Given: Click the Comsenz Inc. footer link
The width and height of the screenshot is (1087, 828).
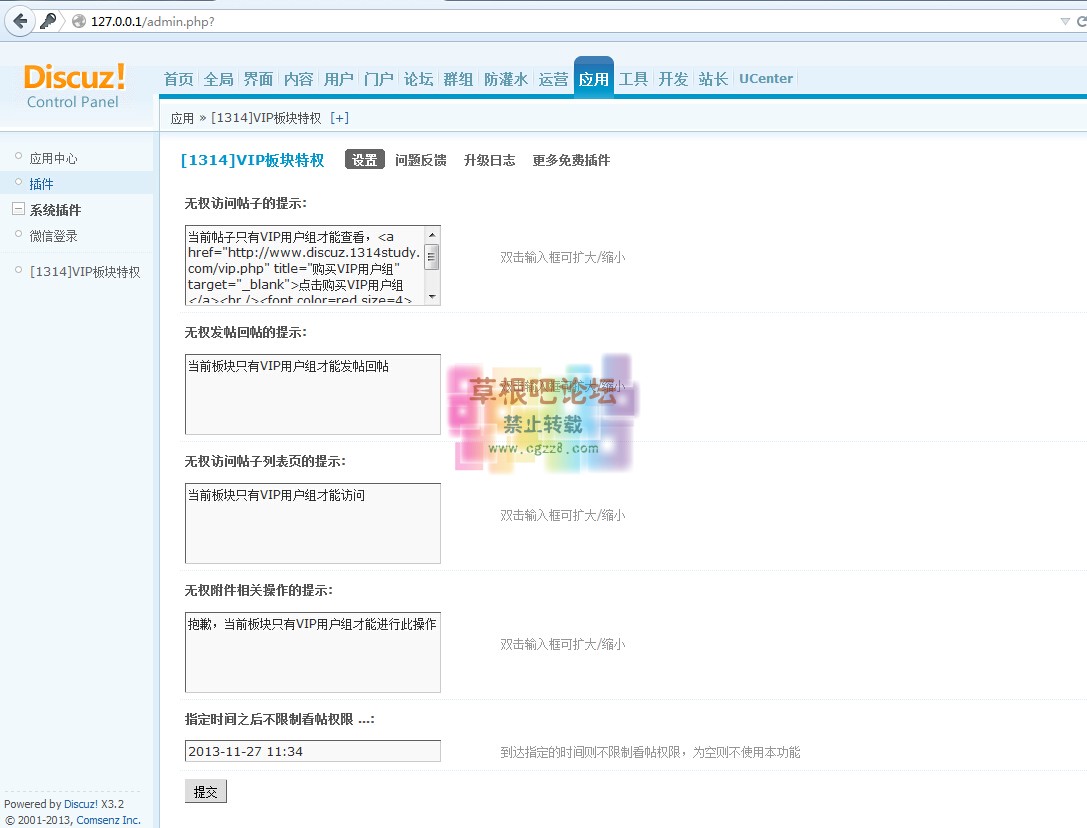Looking at the screenshot, I should pos(108,820).
